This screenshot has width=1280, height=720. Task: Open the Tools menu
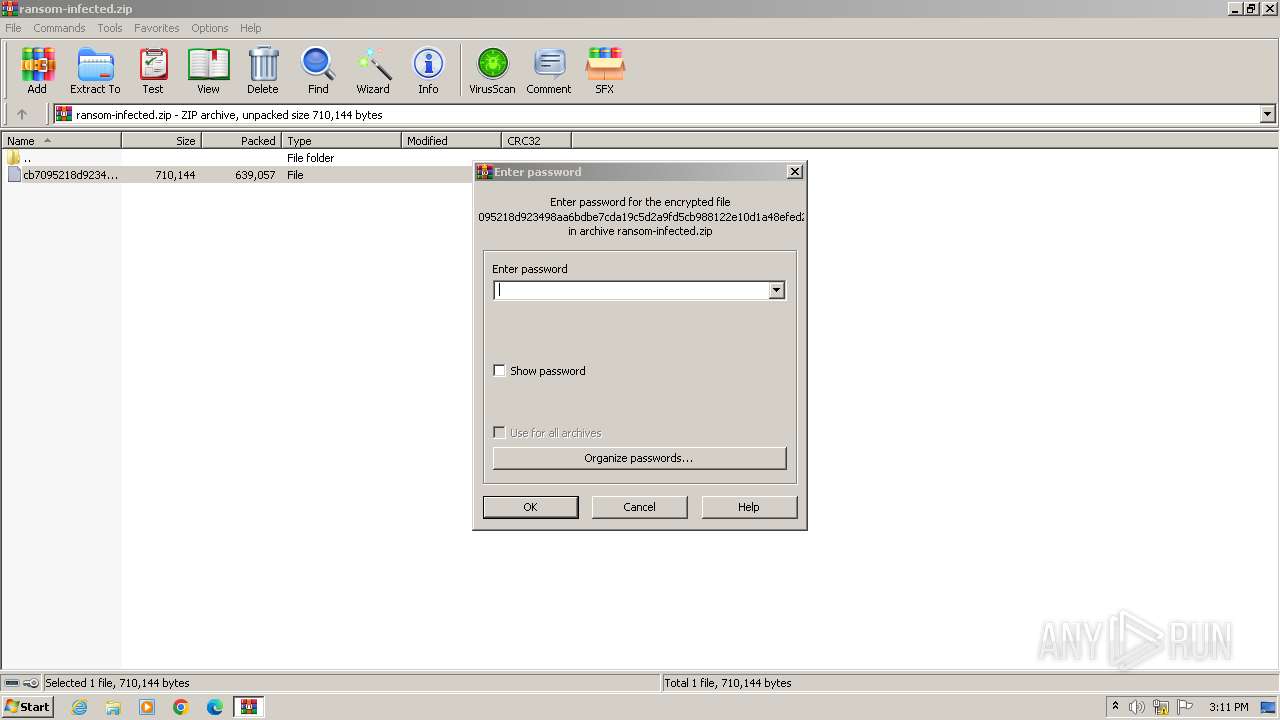(110, 28)
